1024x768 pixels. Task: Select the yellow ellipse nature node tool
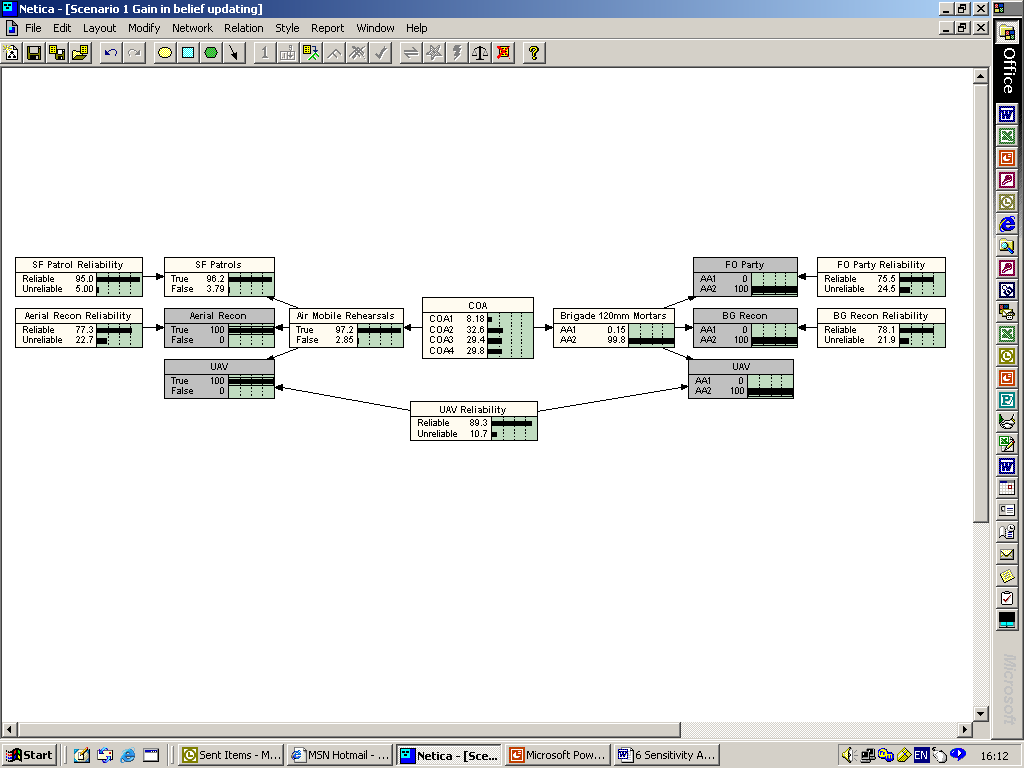click(165, 53)
